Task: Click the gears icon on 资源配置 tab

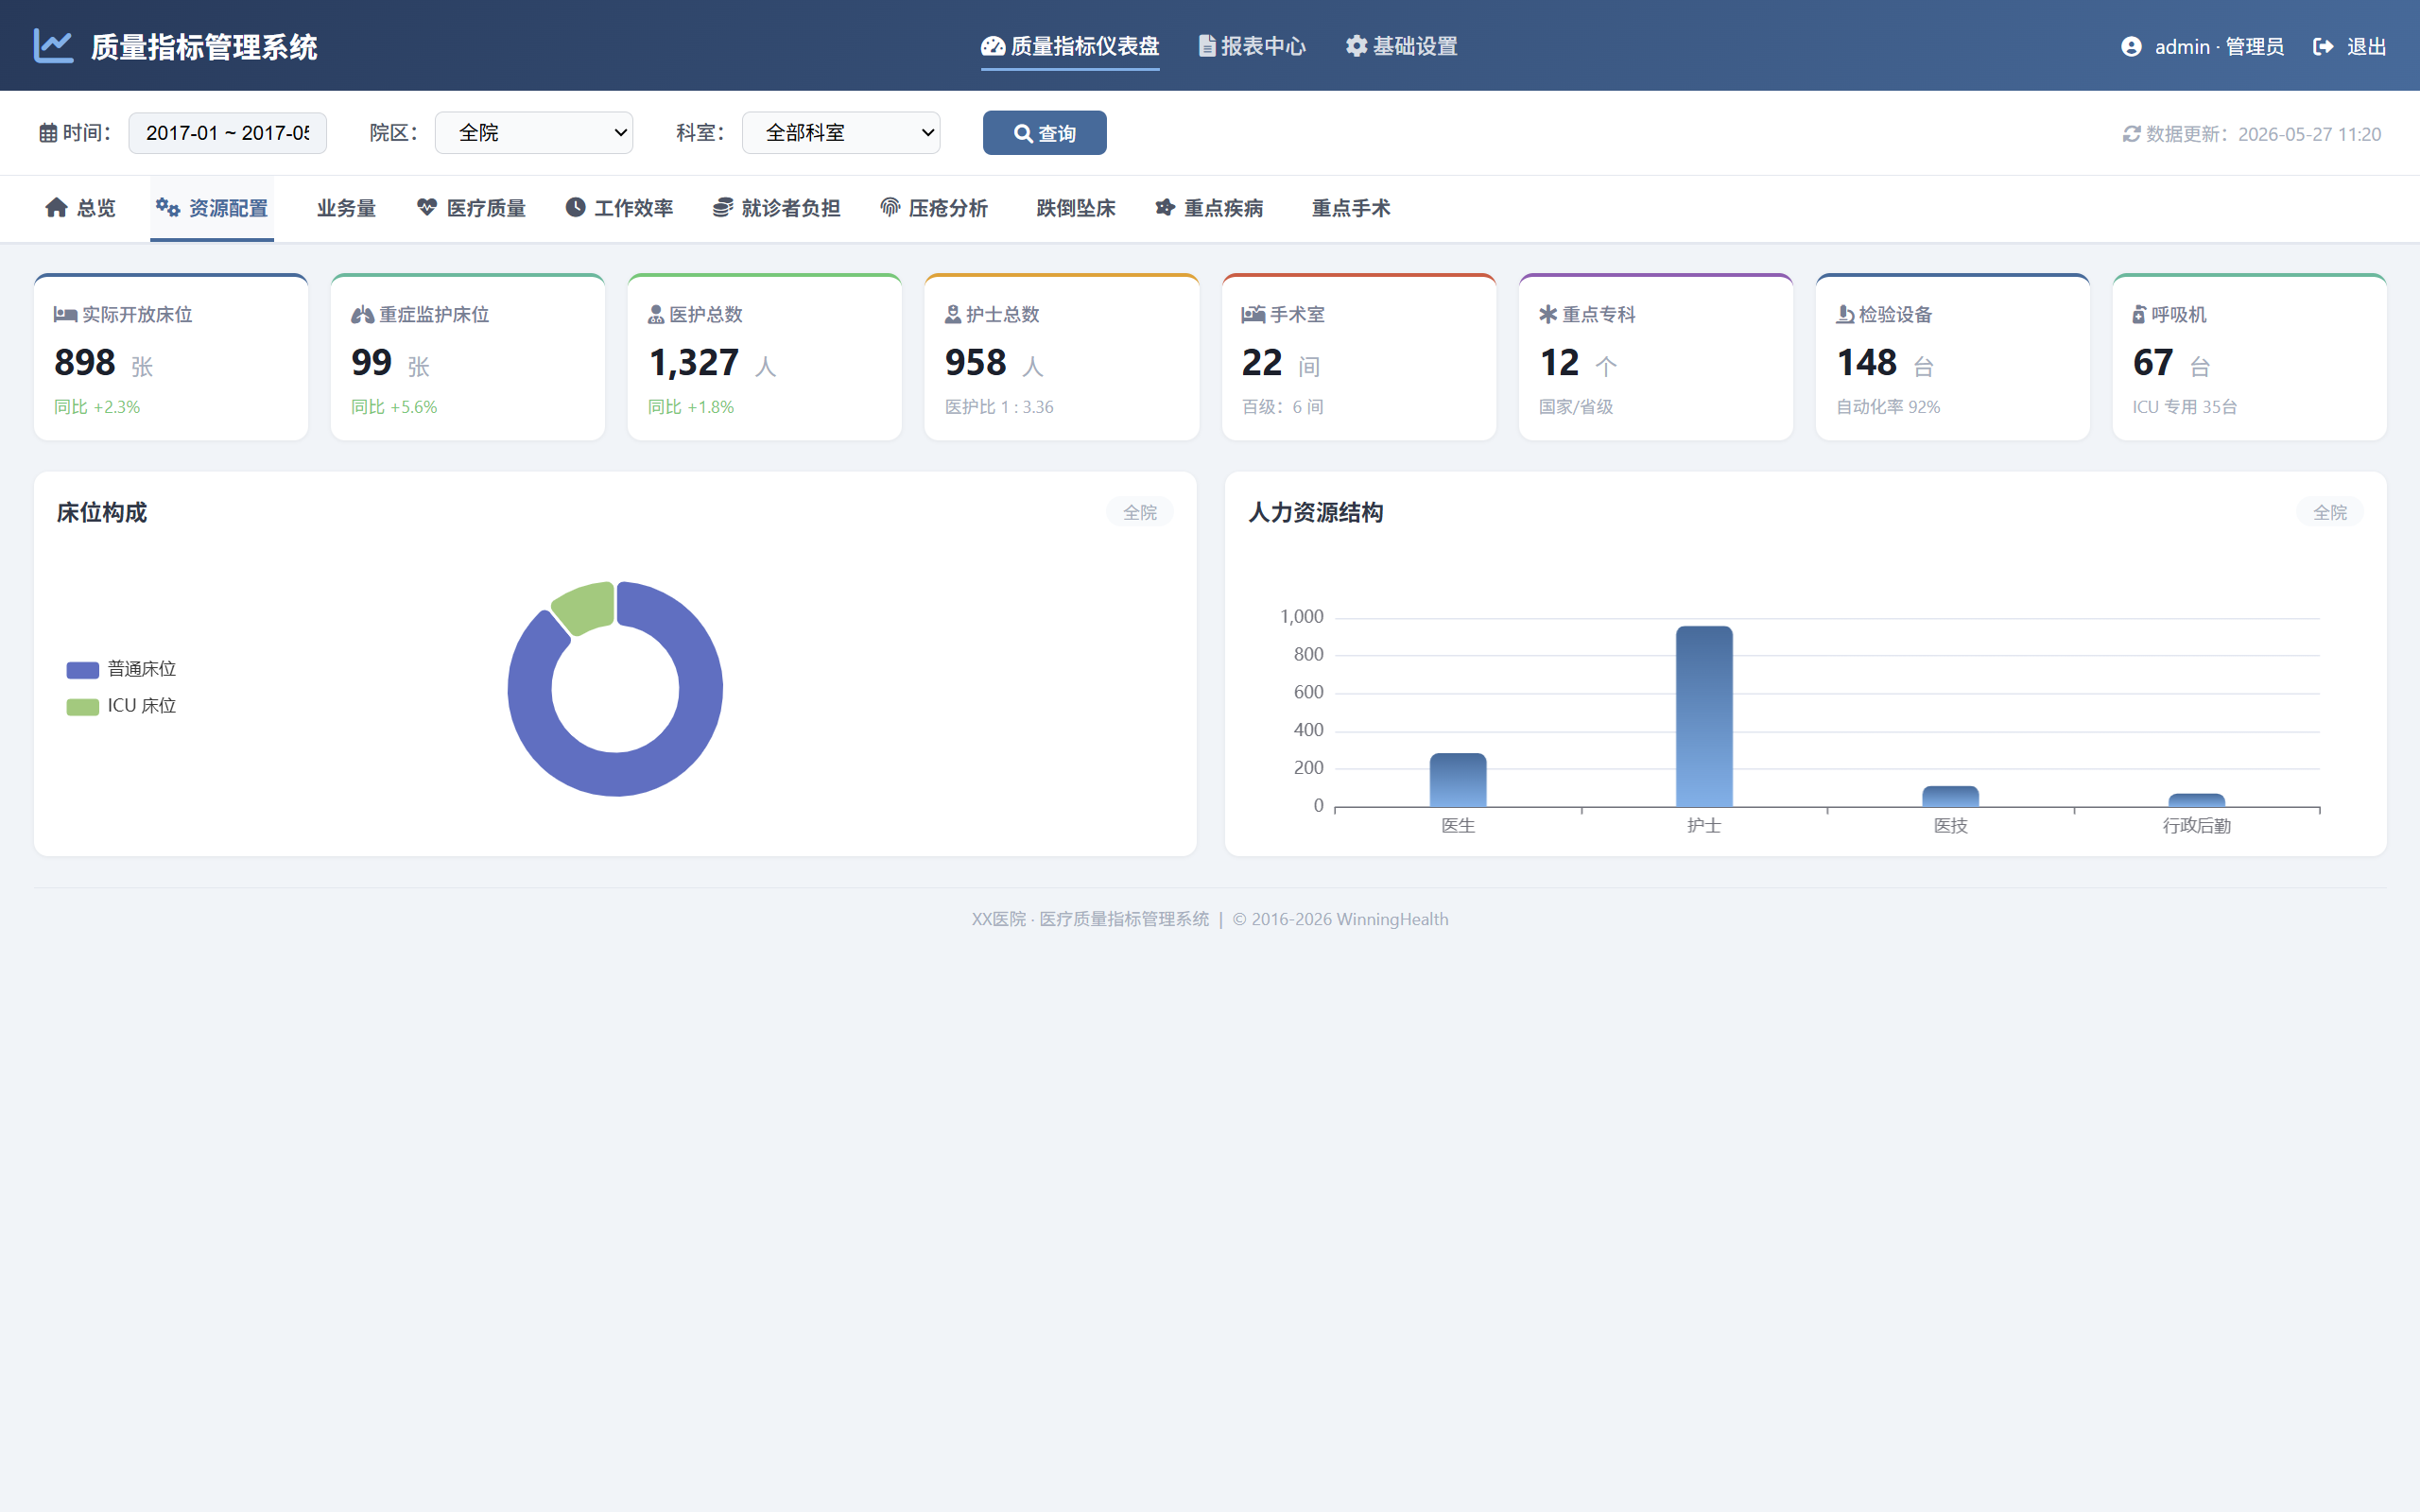Action: (168, 207)
